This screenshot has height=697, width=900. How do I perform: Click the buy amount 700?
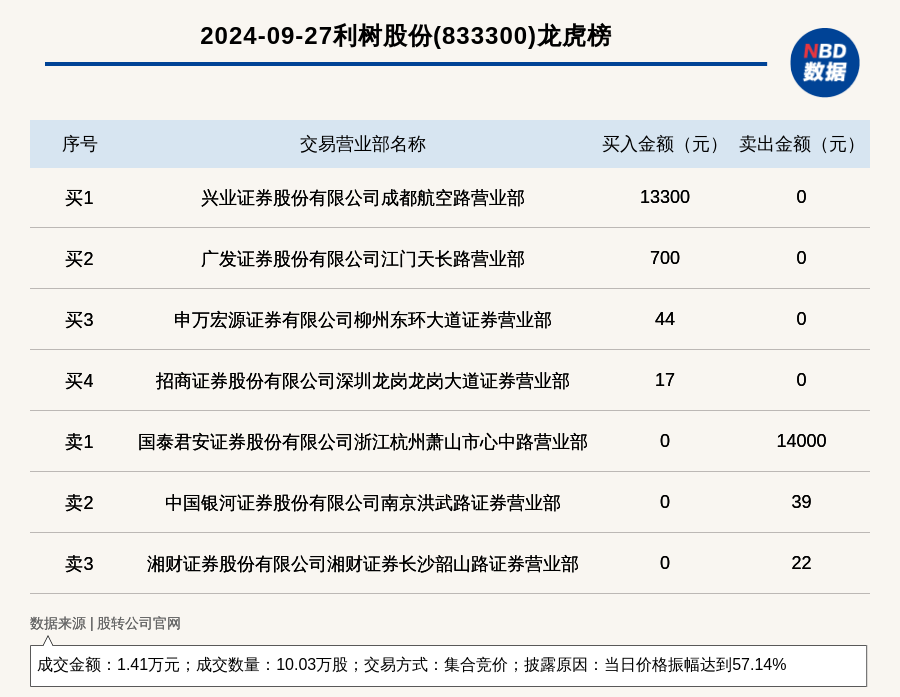pyautogui.click(x=665, y=258)
